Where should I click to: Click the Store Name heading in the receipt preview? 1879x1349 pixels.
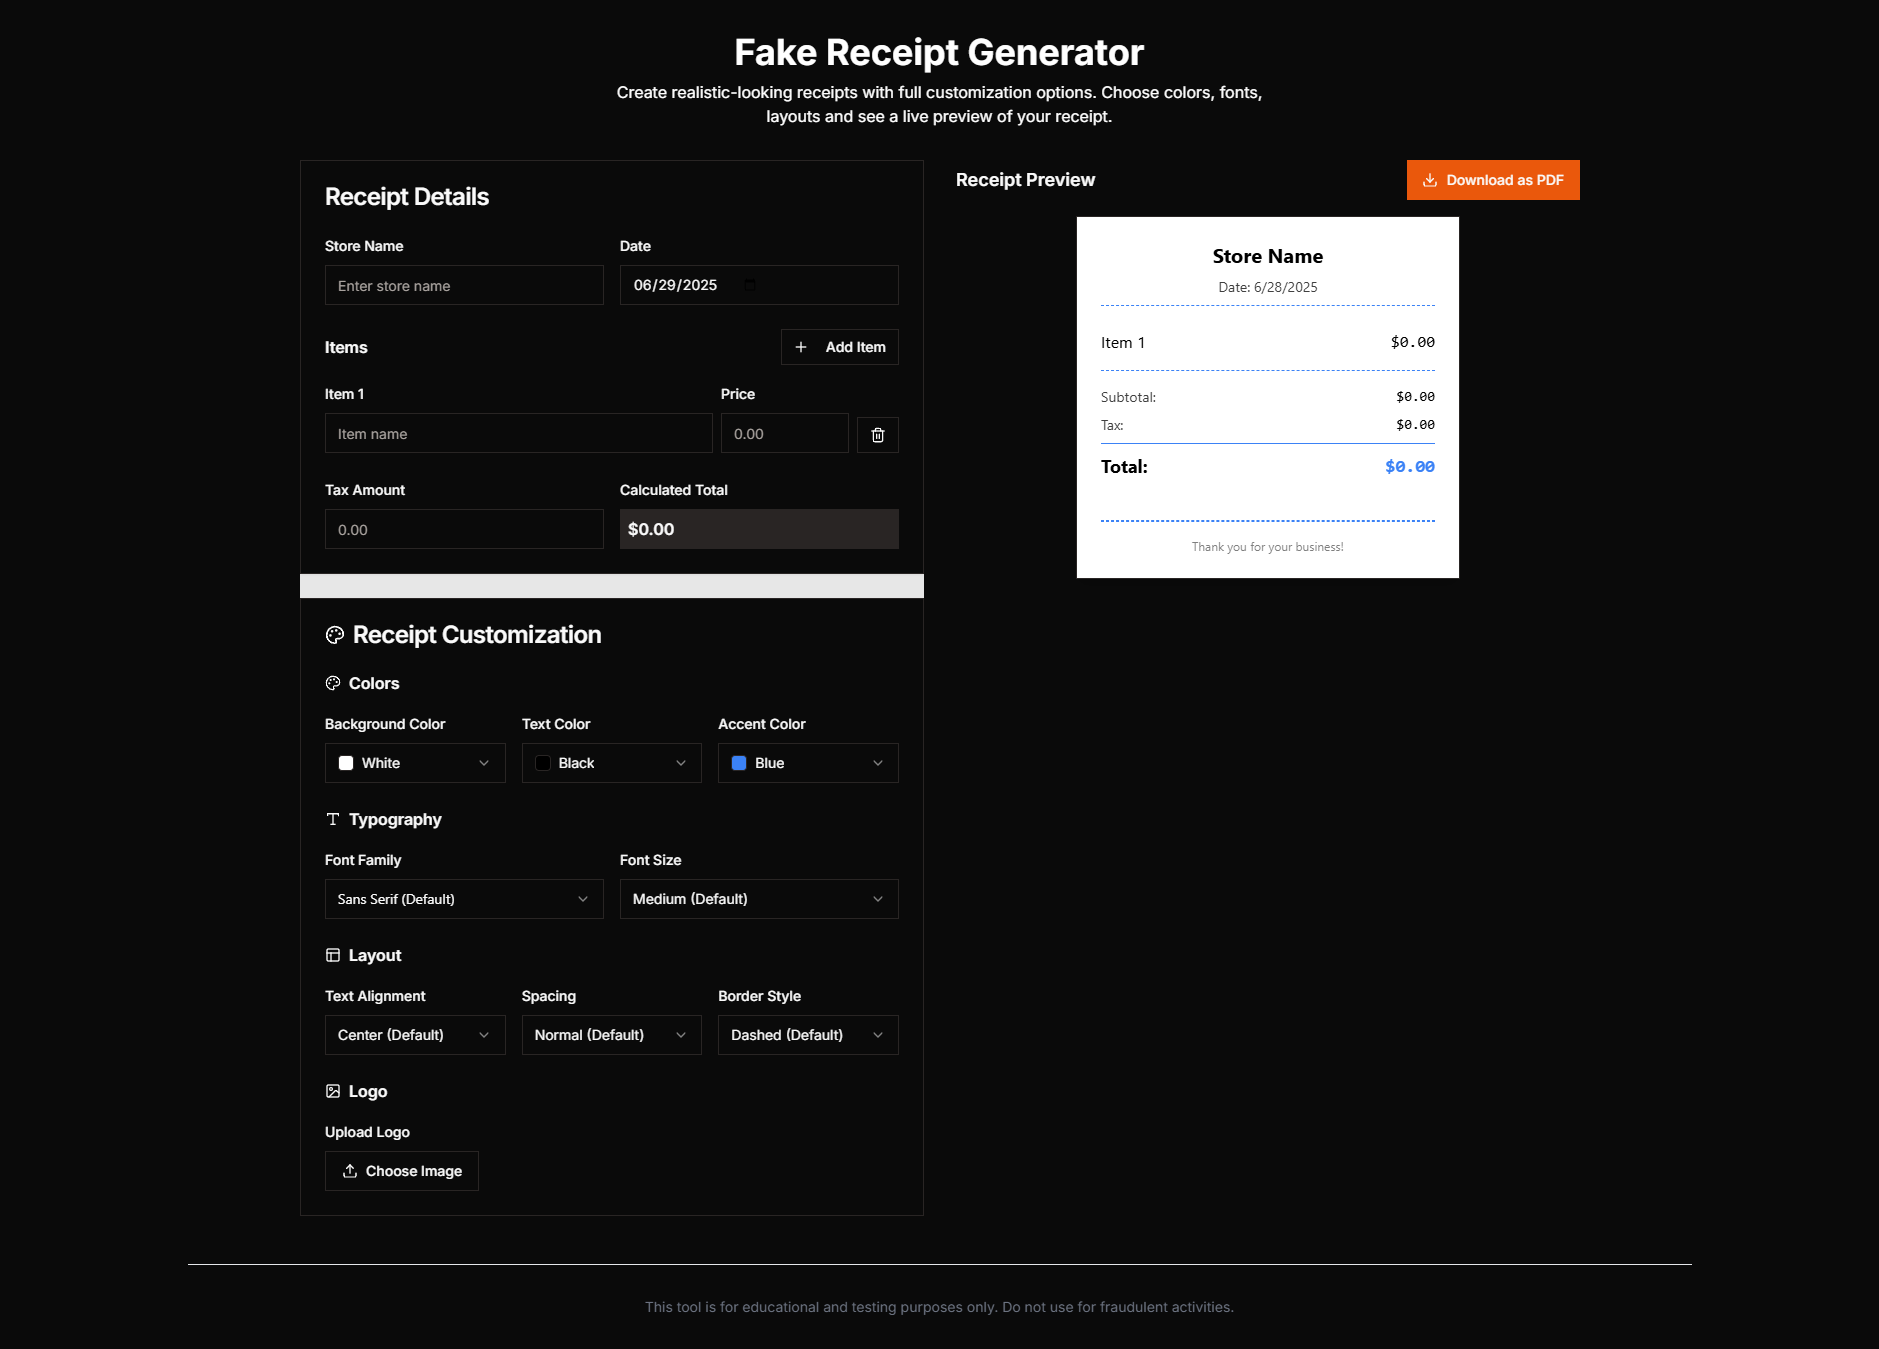pyautogui.click(x=1268, y=256)
